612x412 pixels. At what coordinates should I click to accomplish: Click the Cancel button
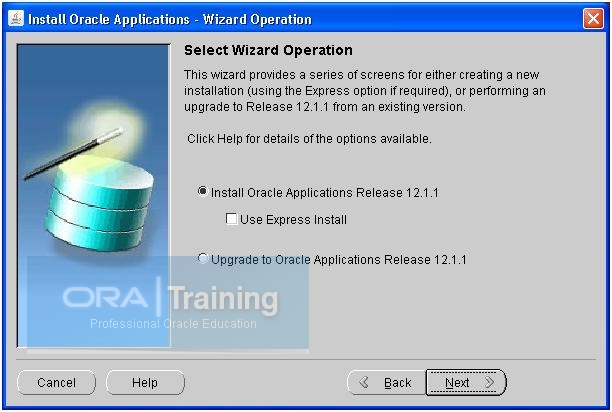(x=57, y=383)
